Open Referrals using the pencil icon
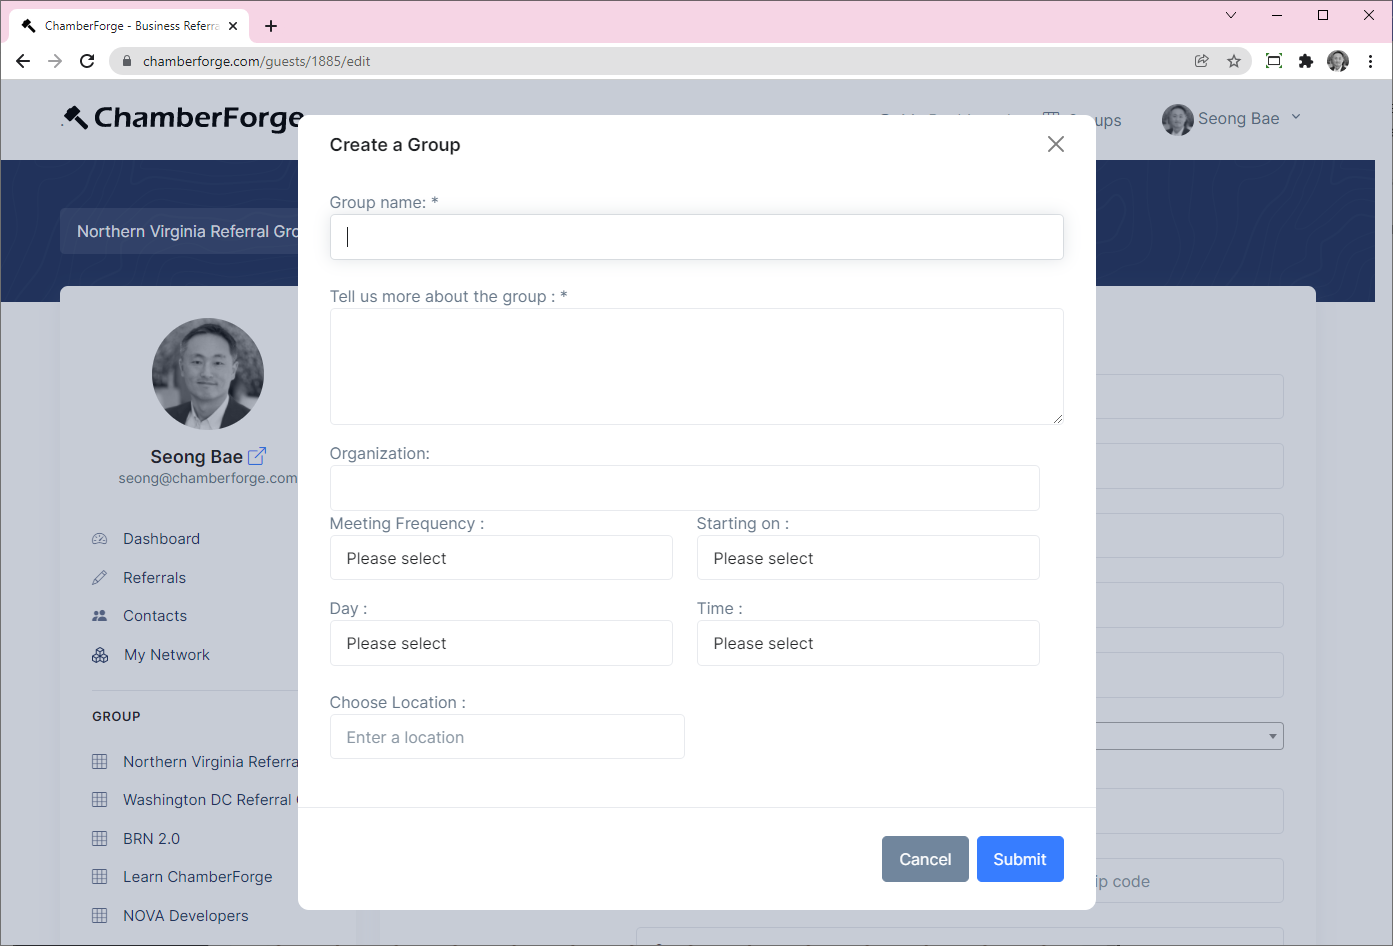This screenshot has width=1393, height=946. (x=99, y=577)
